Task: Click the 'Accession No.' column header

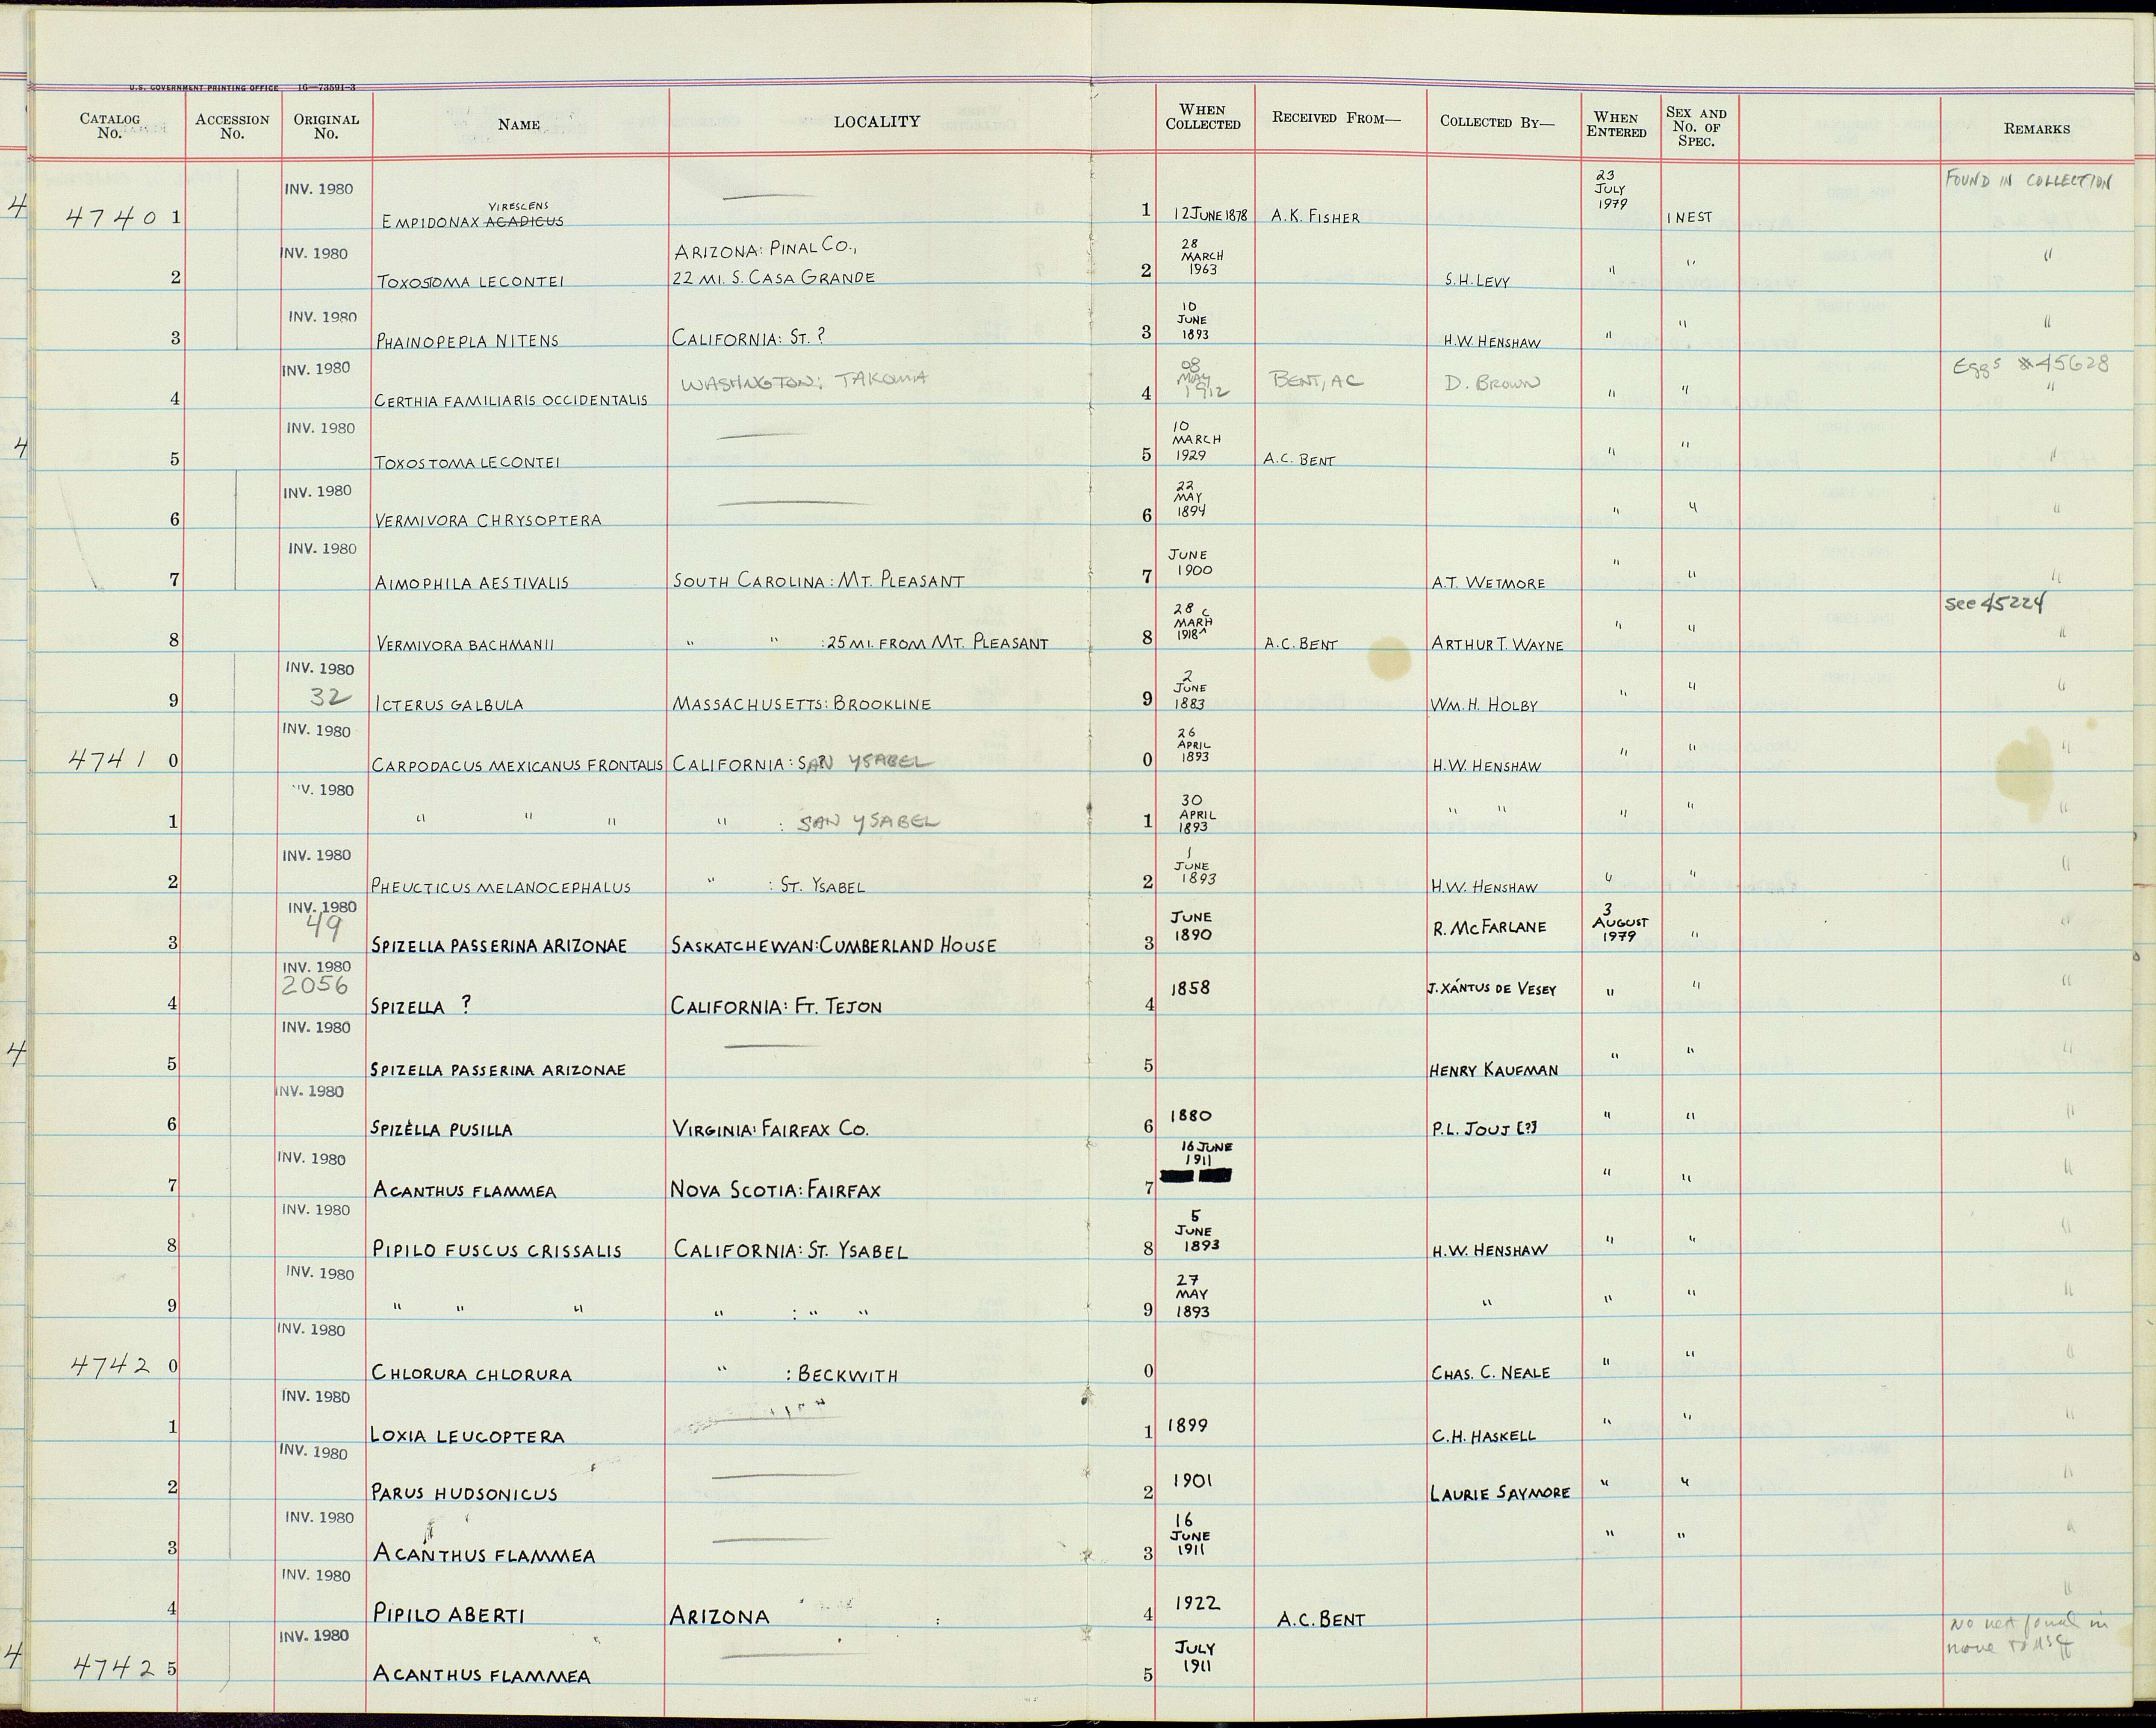Action: pos(232,126)
